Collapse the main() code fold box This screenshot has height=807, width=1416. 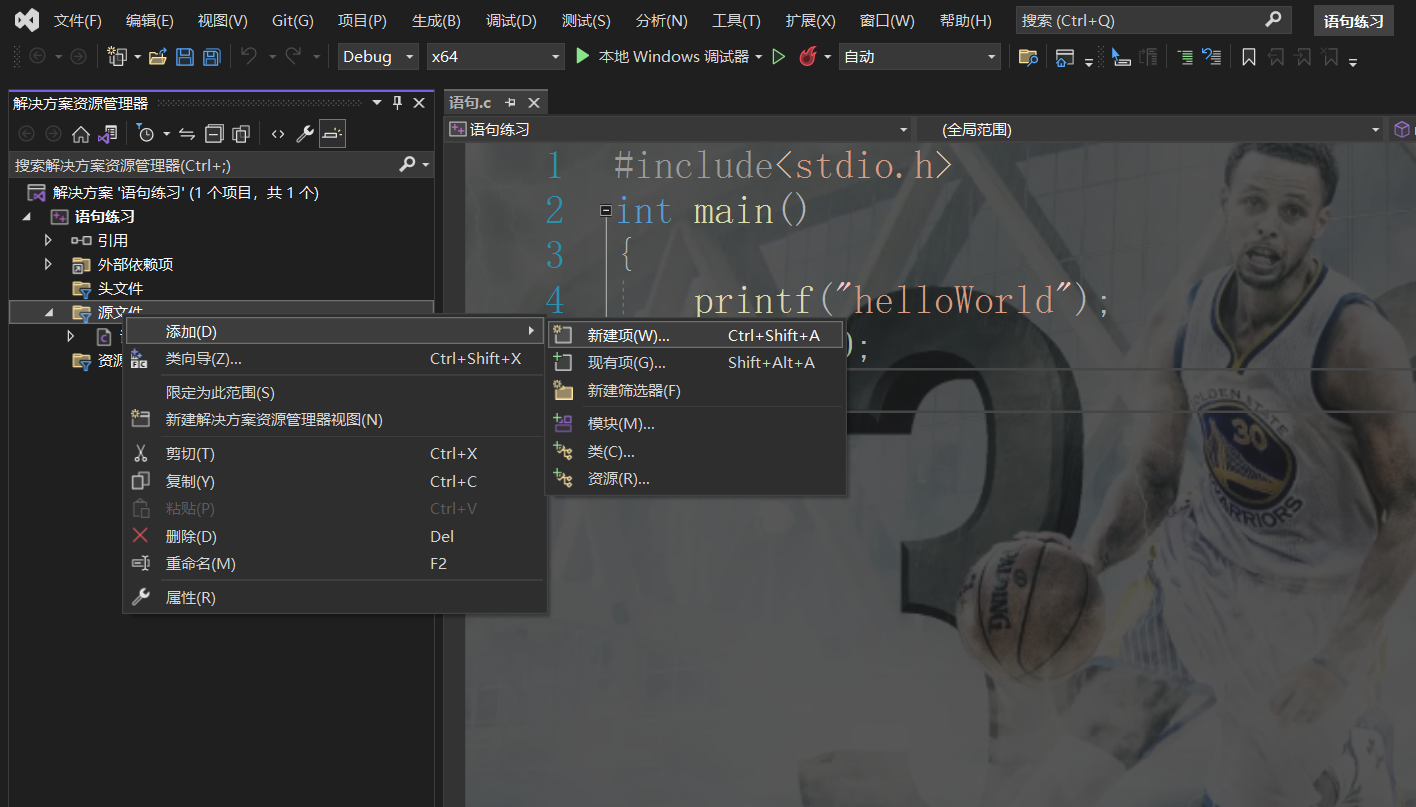(x=605, y=211)
